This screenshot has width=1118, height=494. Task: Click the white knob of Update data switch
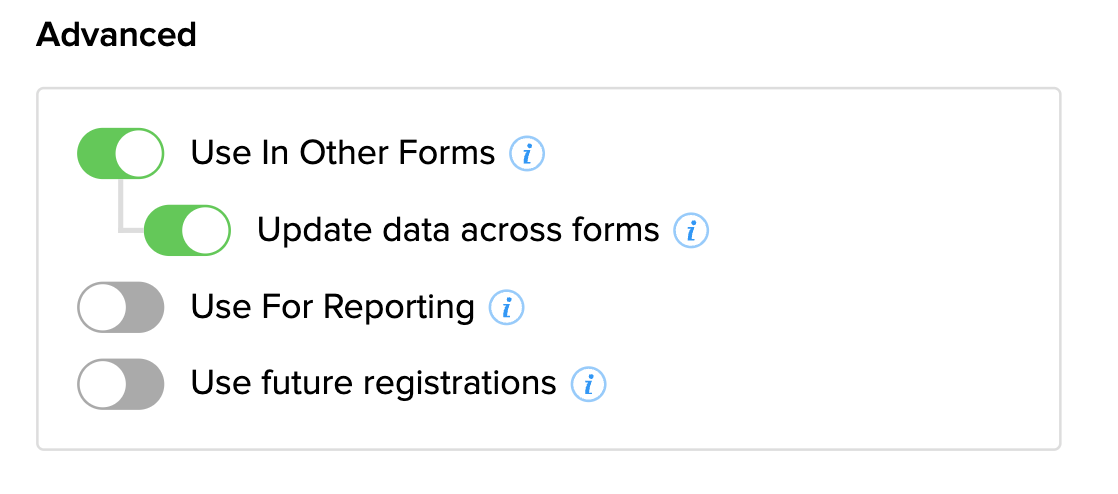(x=207, y=231)
